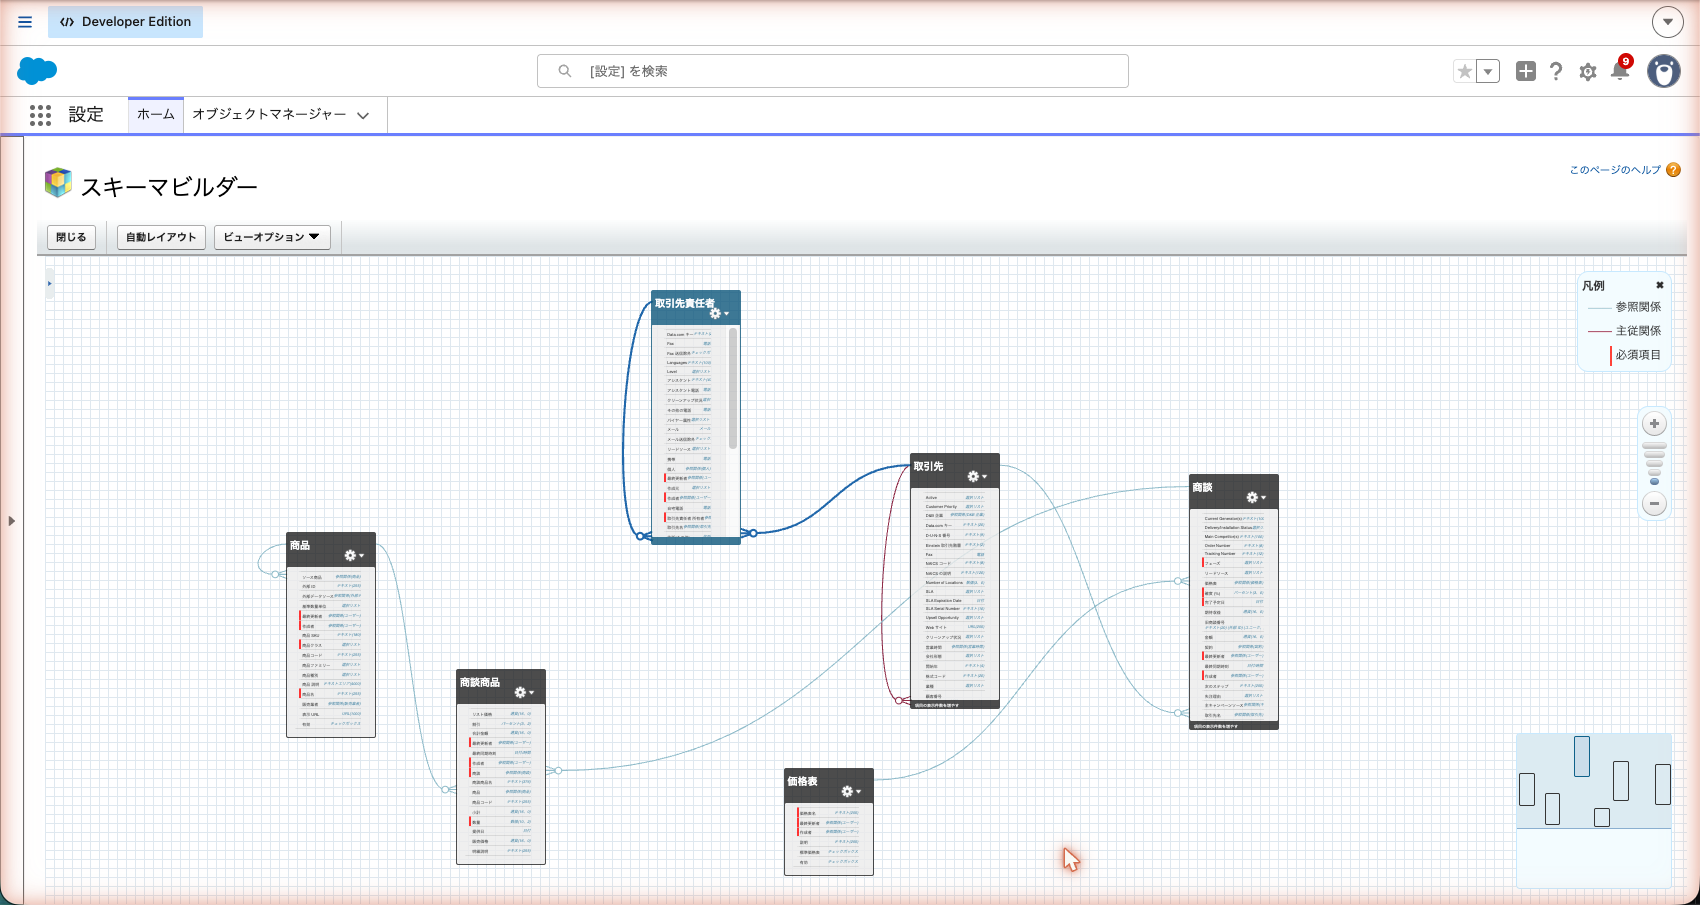Click the 閉じる button
Image resolution: width=1700 pixels, height=905 pixels.
coord(71,237)
